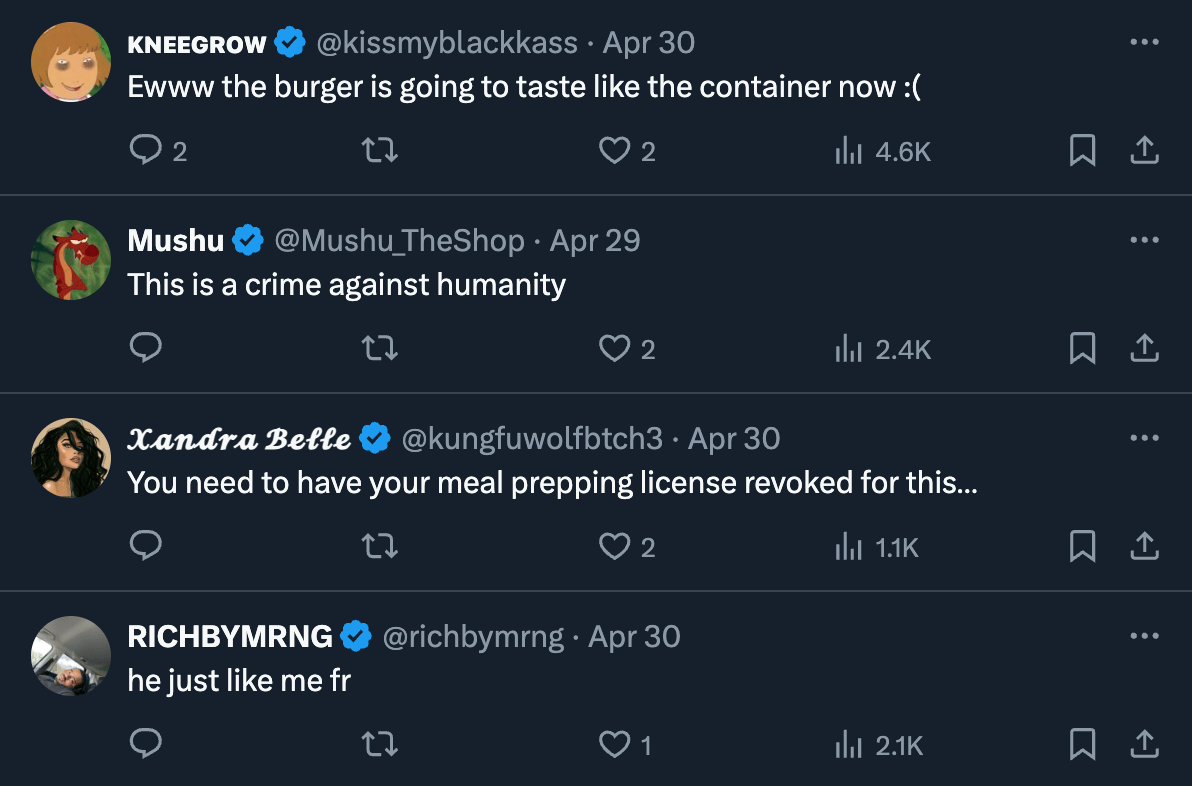Like the 'he just like me fr' tweet
This screenshot has width=1192, height=786.
click(613, 745)
